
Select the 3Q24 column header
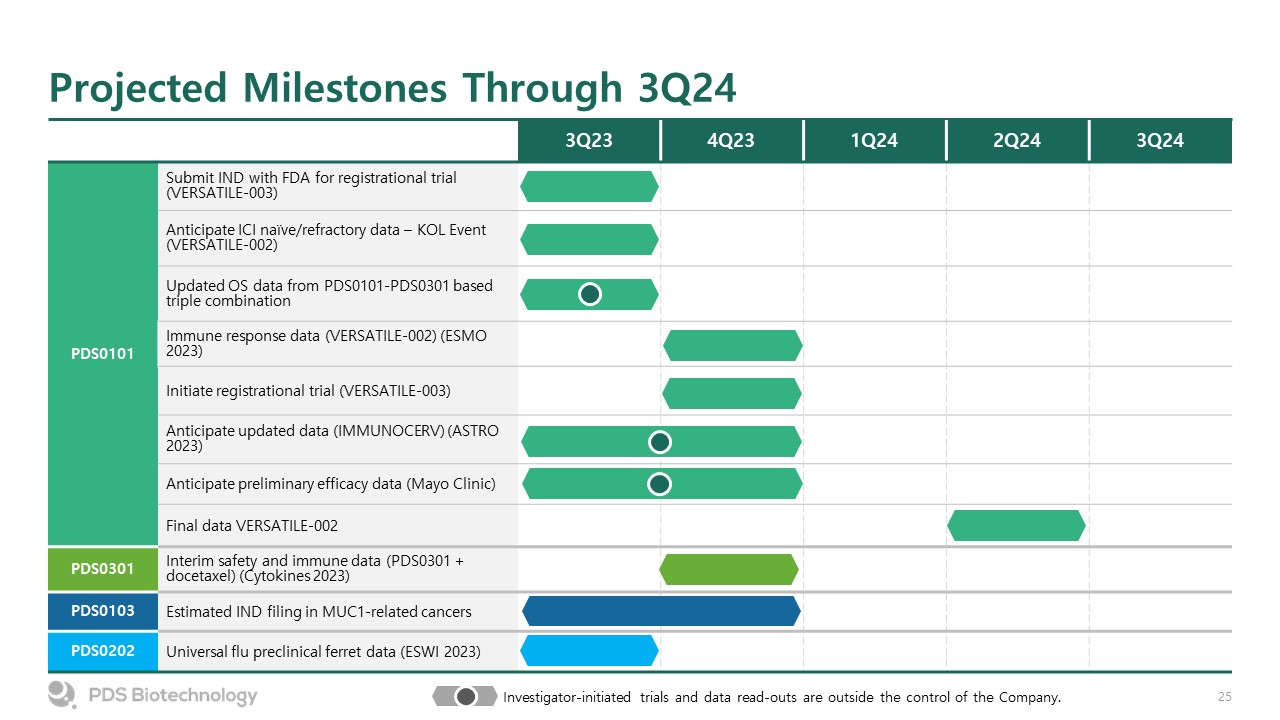pos(1160,141)
